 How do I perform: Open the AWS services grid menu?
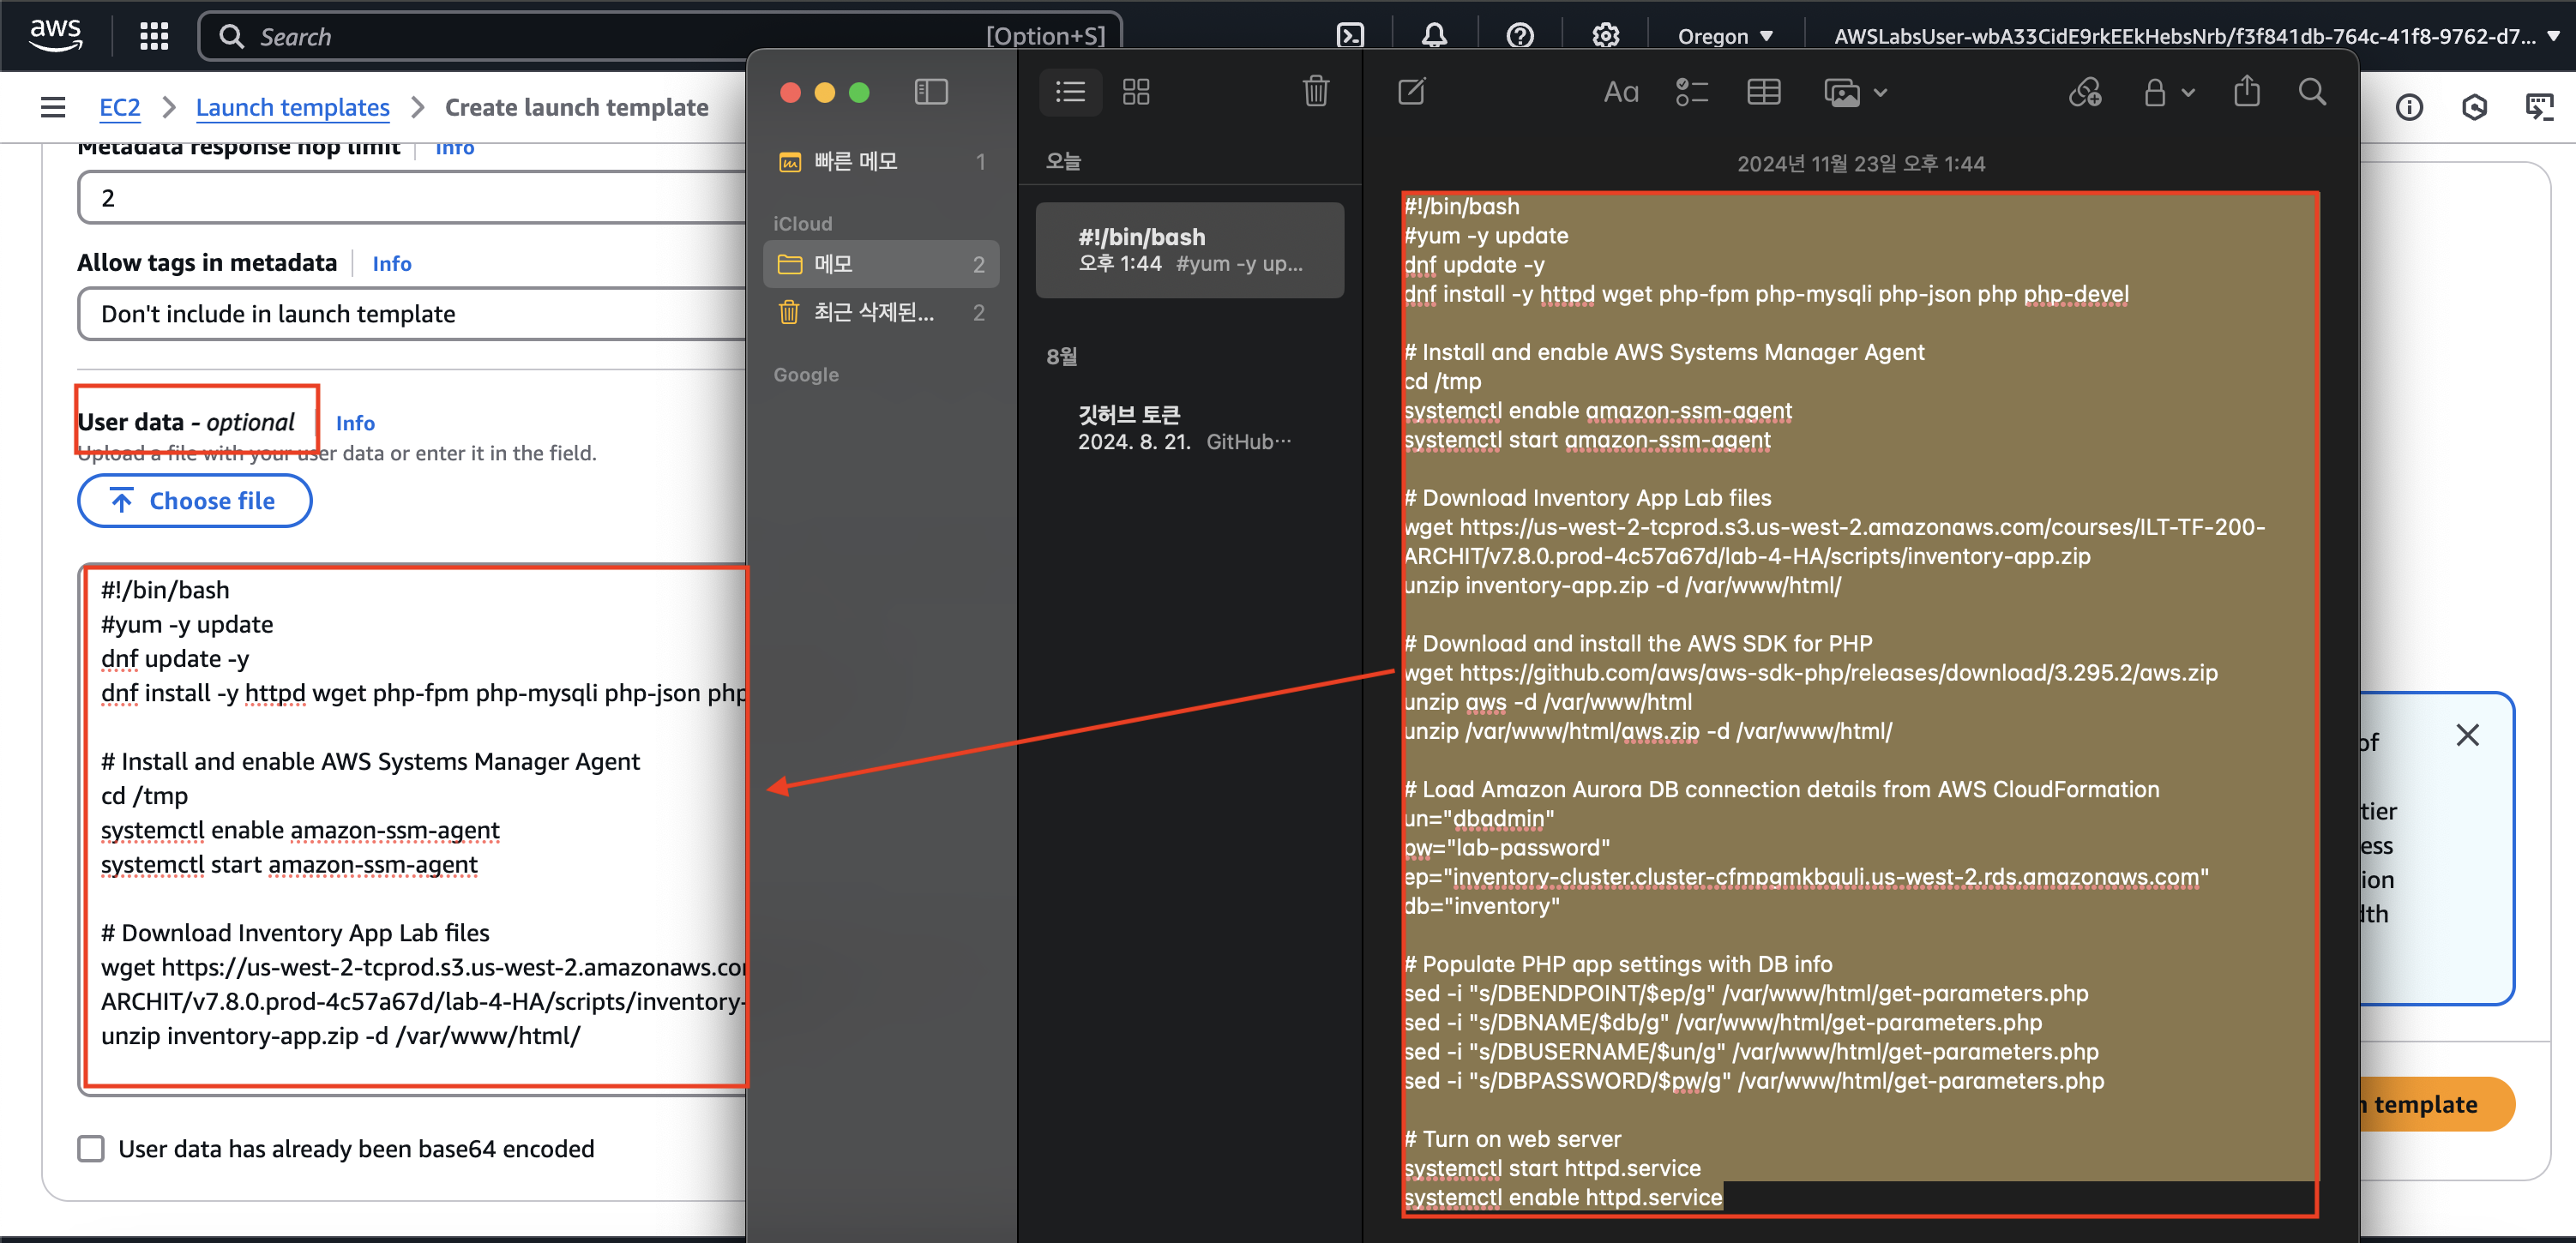coord(154,36)
